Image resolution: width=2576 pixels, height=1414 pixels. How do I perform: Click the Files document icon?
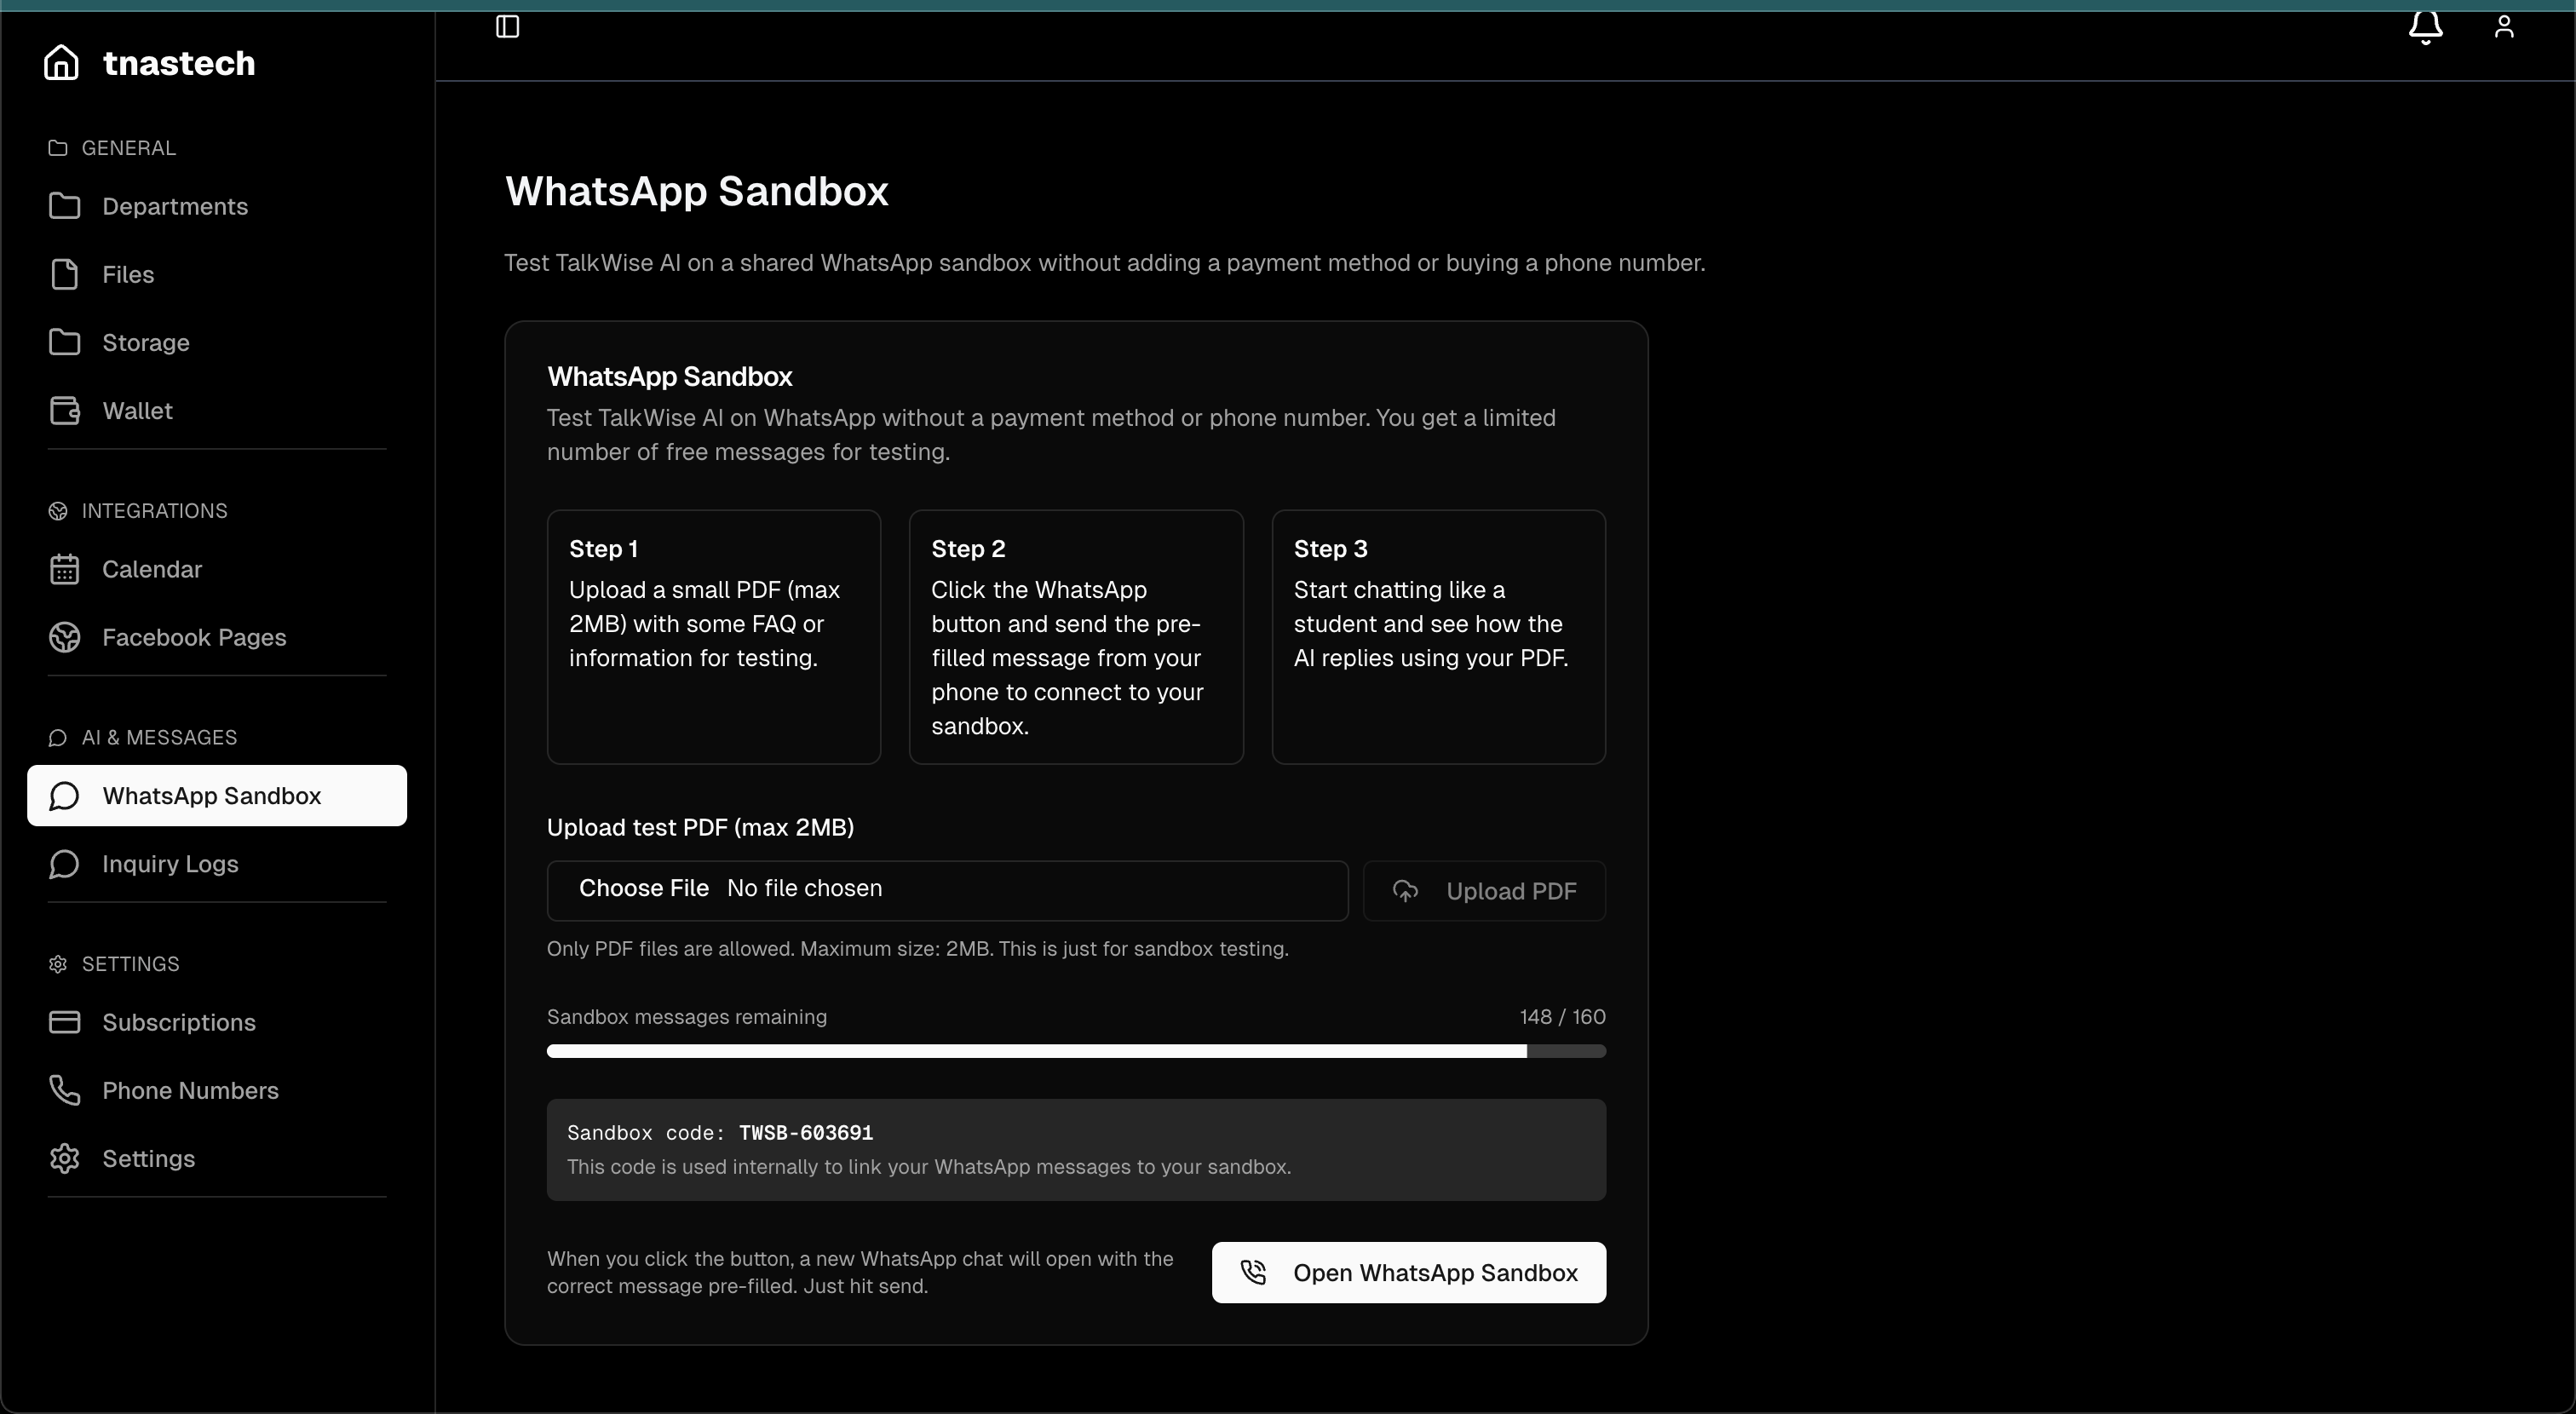(64, 274)
